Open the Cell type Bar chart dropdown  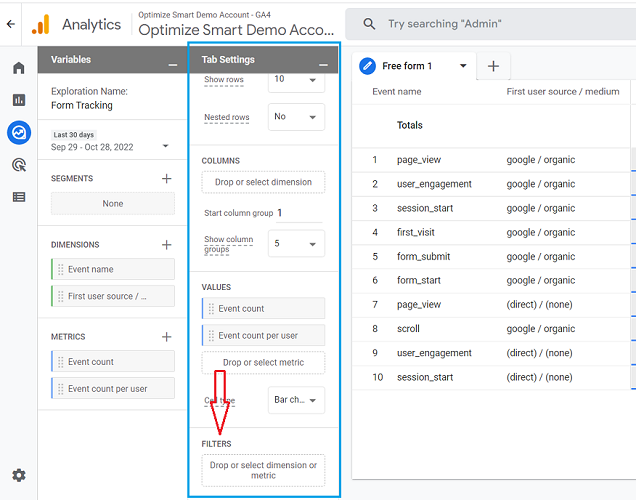click(x=297, y=400)
